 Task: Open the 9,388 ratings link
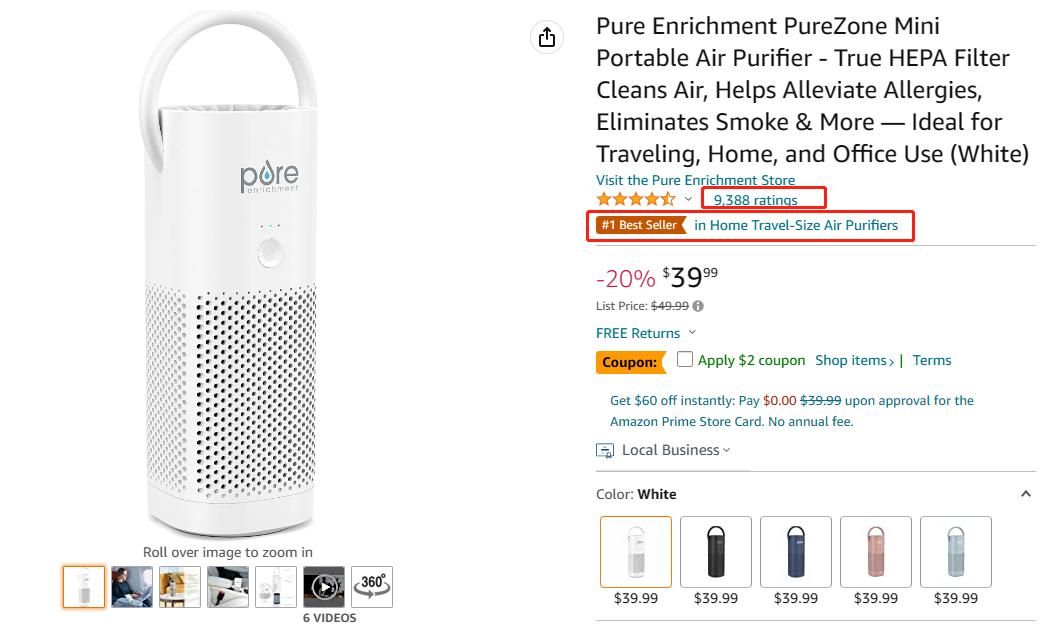[x=755, y=200]
